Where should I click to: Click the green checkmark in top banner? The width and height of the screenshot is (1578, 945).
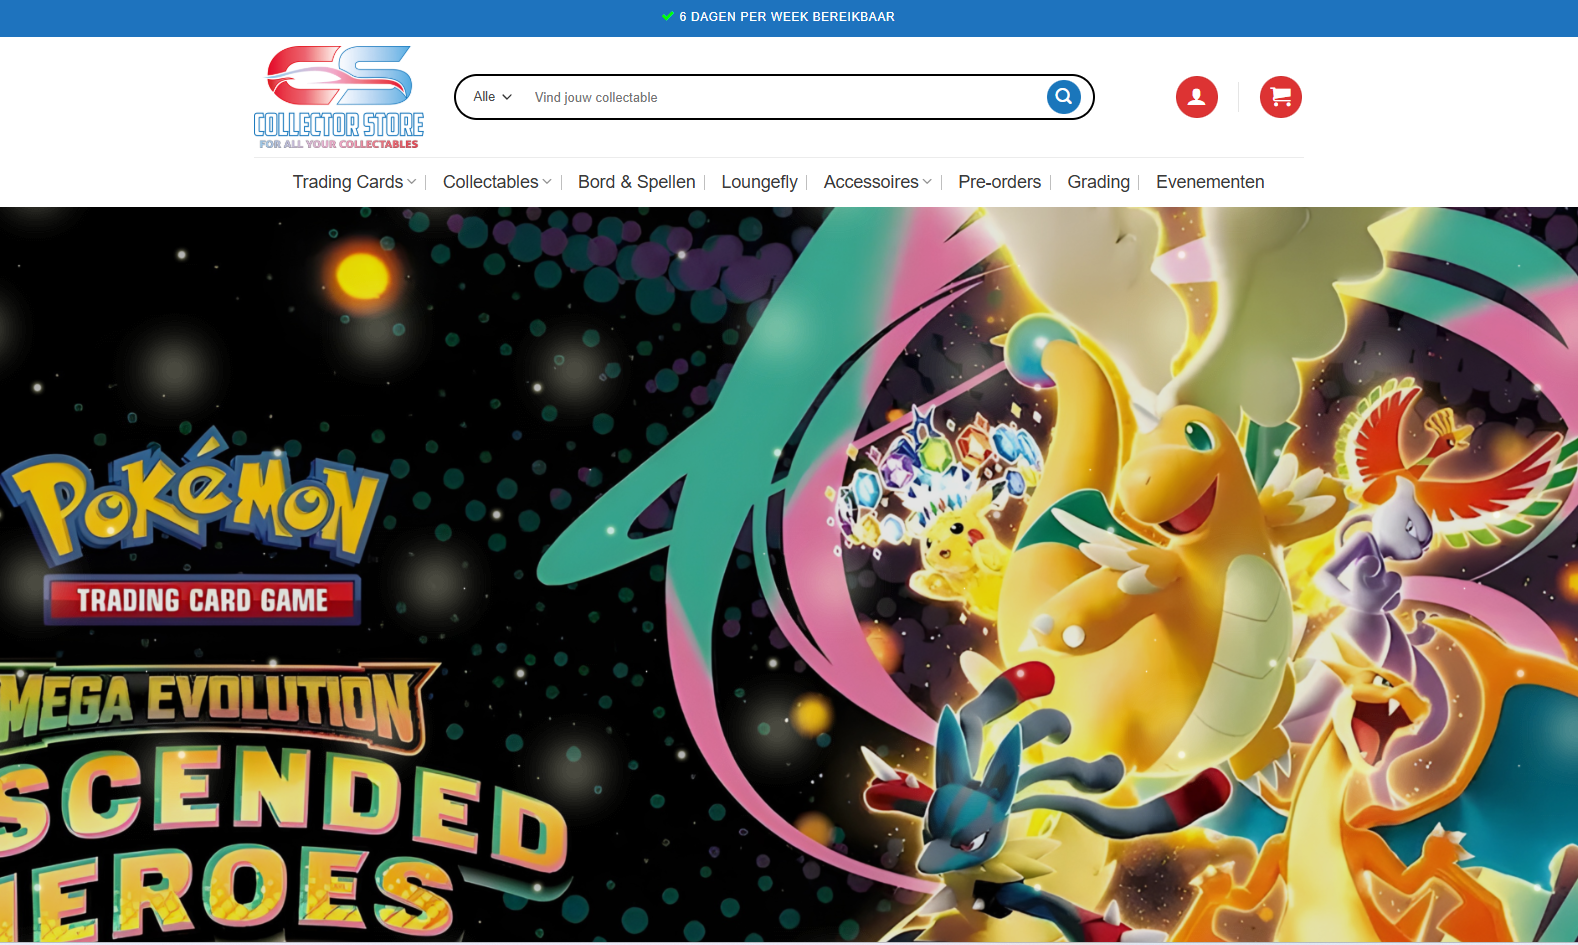[x=667, y=16]
